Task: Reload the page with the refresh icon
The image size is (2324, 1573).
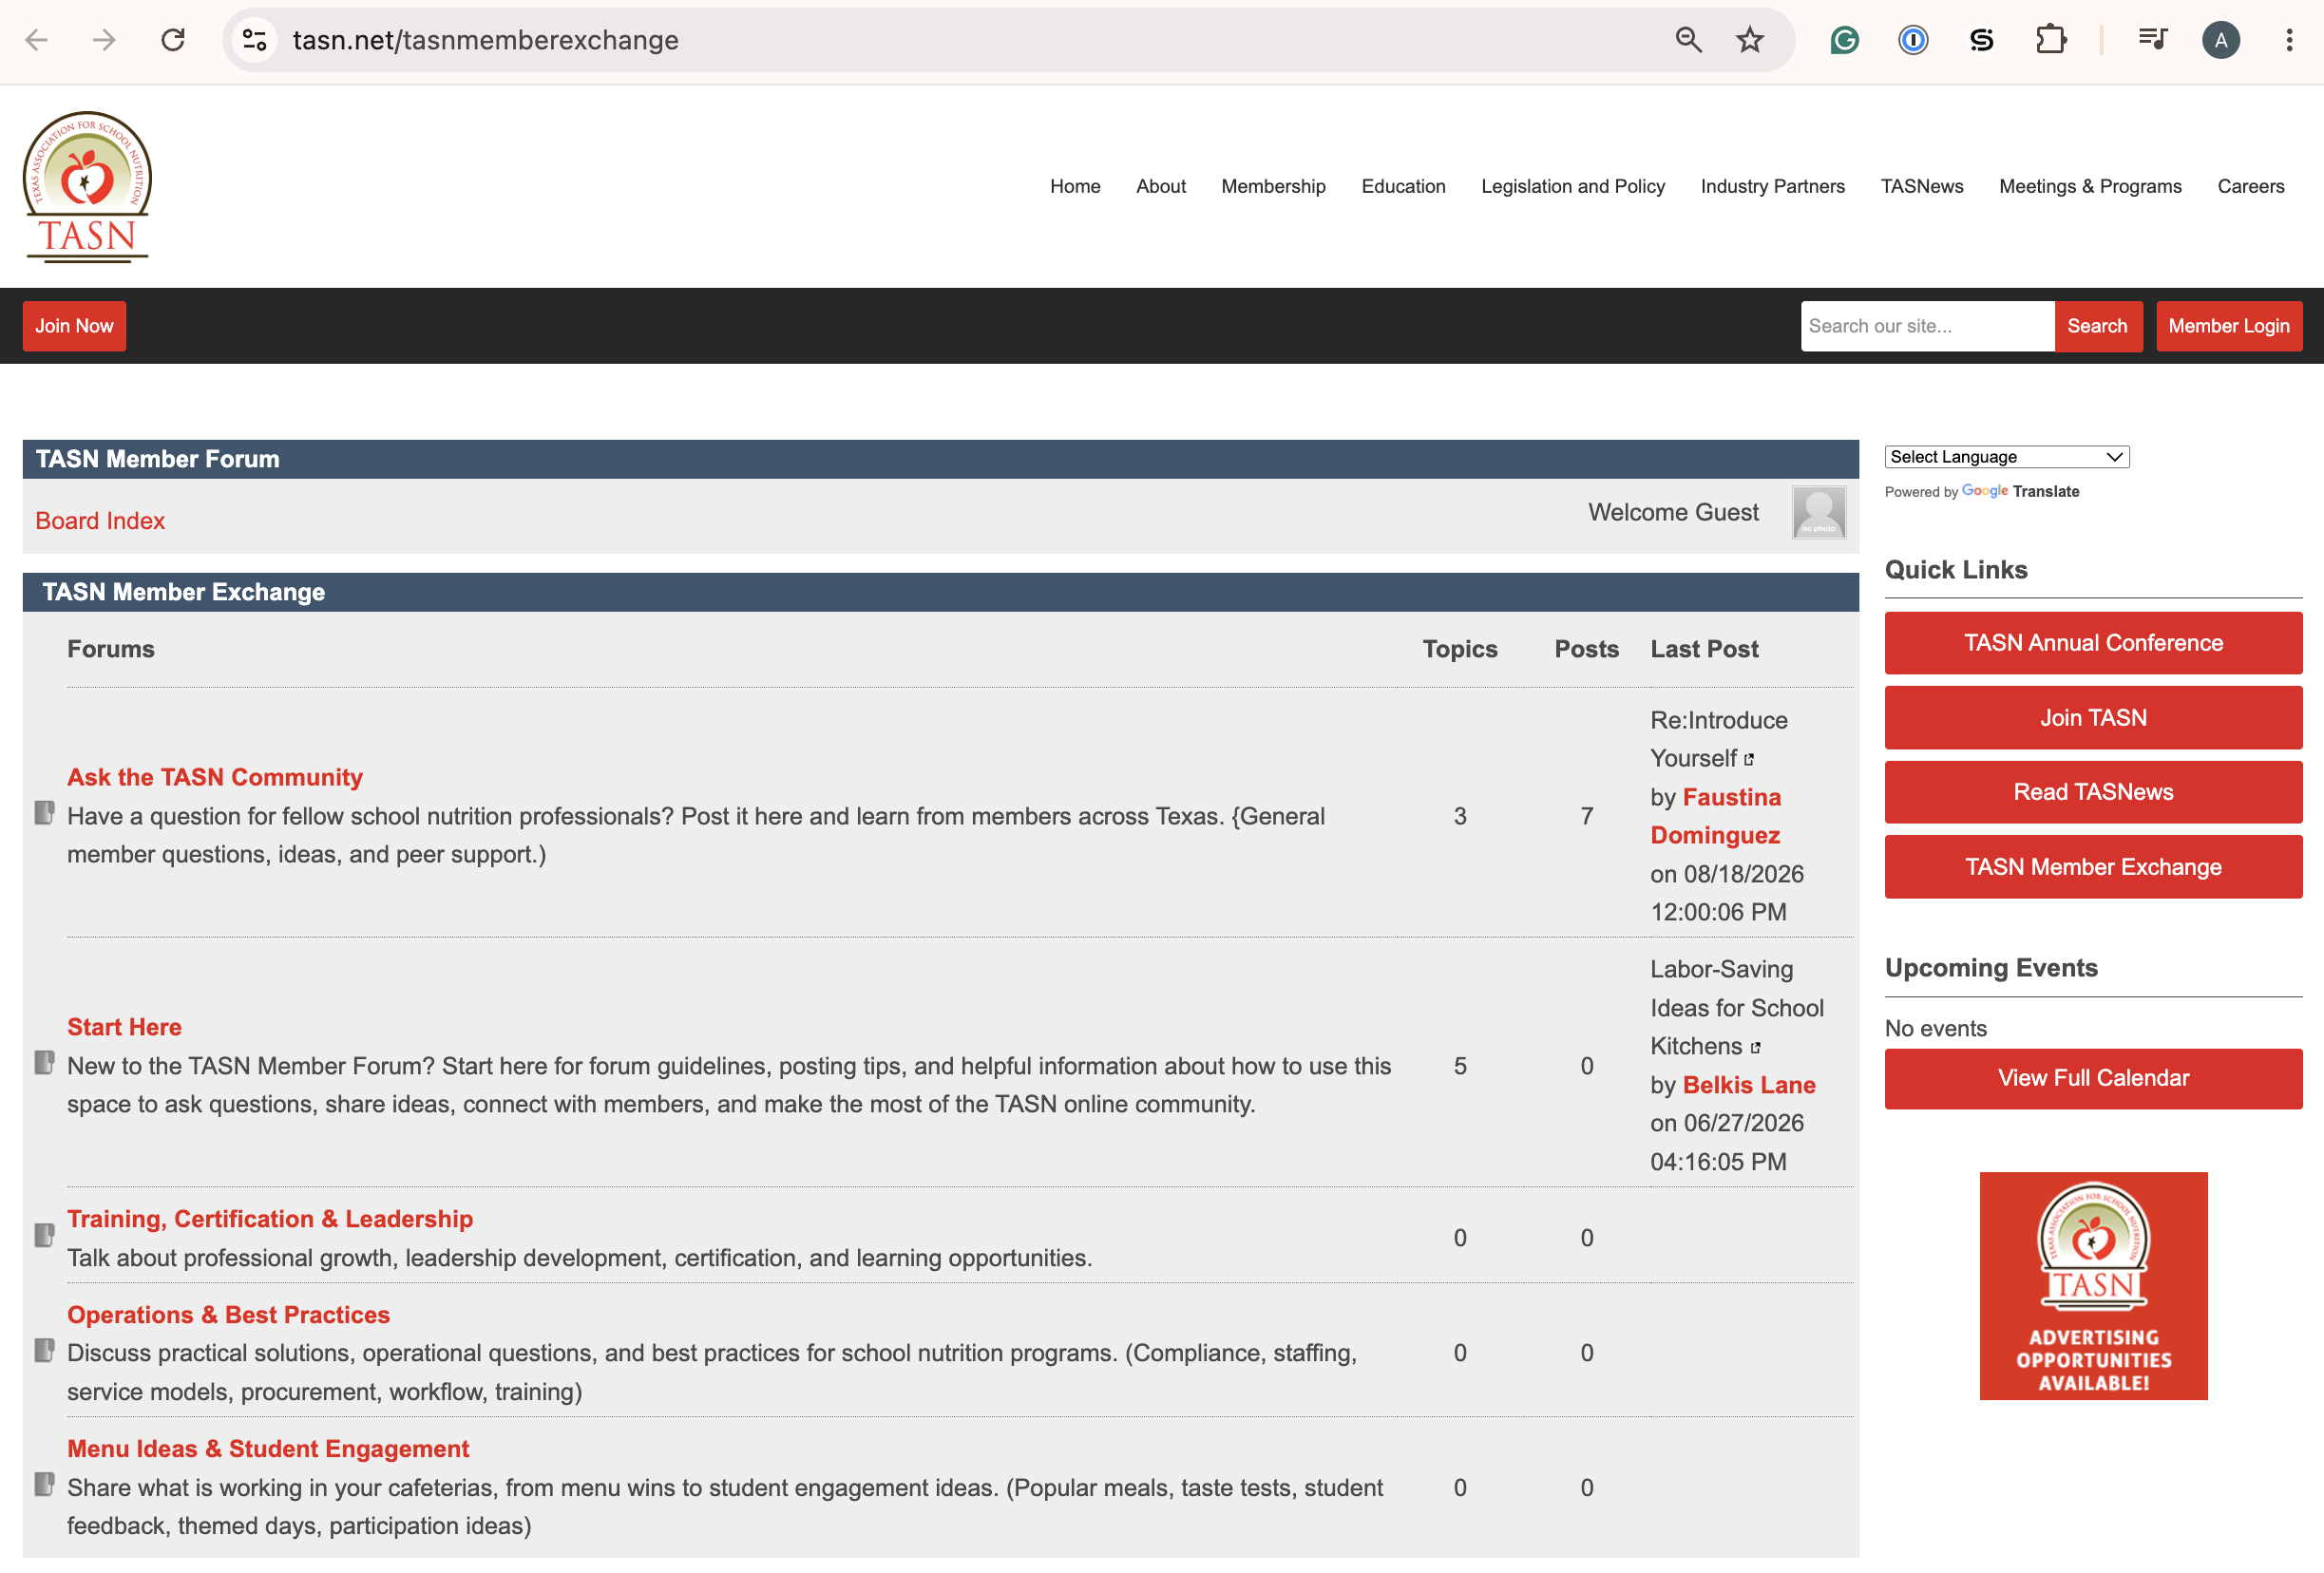Action: point(173,40)
